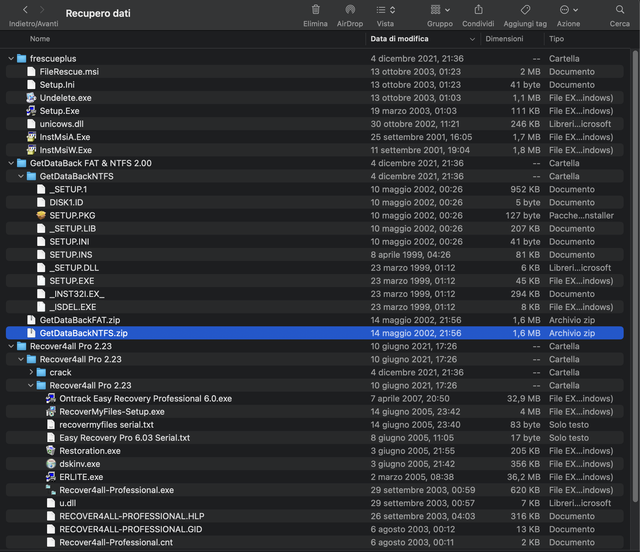Select the Undelete.exe icon

point(31,98)
